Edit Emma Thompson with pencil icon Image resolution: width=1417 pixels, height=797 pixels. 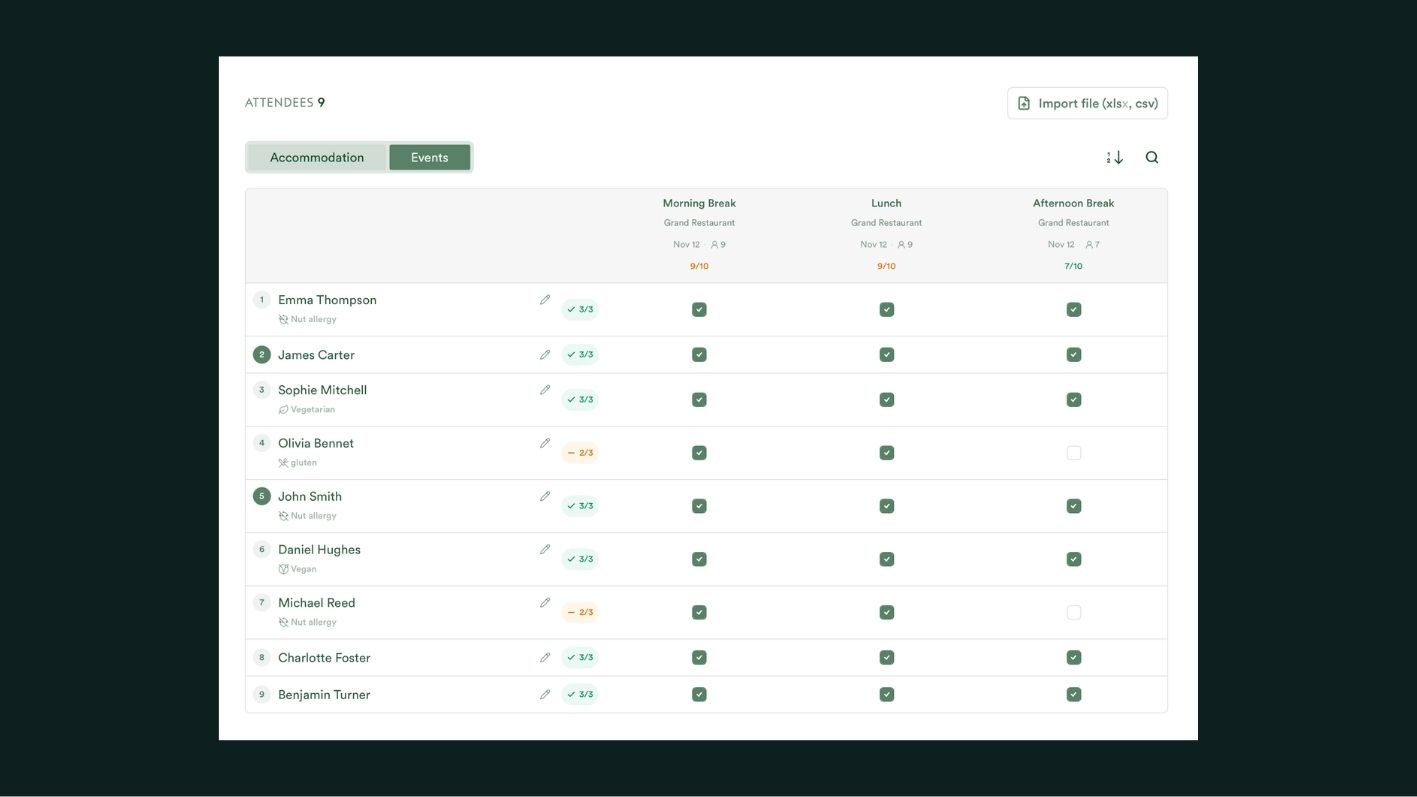click(x=545, y=299)
